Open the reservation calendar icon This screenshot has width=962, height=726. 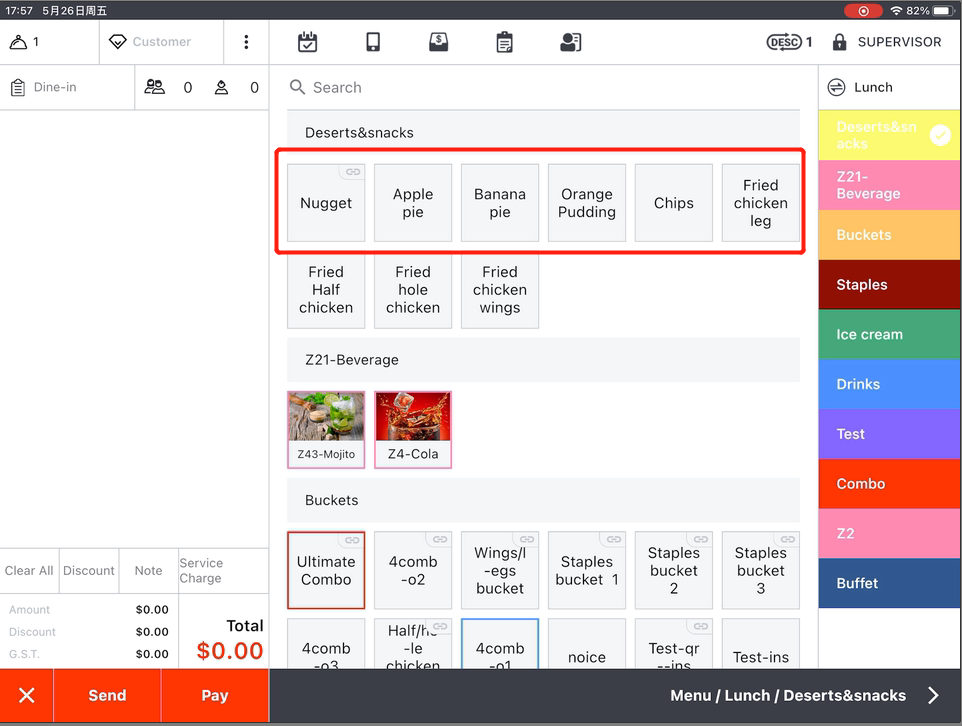pos(308,42)
